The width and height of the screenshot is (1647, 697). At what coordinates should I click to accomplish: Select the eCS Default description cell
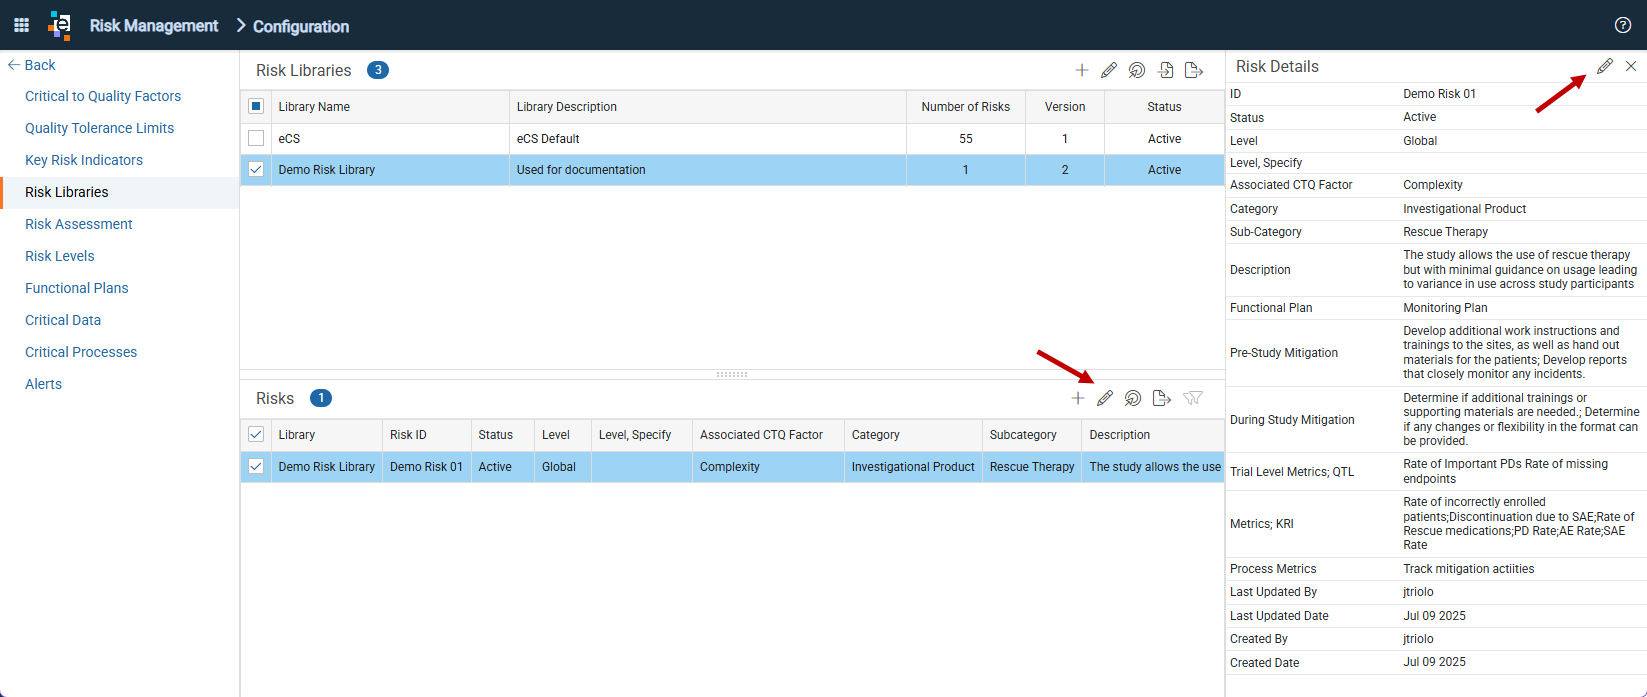coord(707,139)
